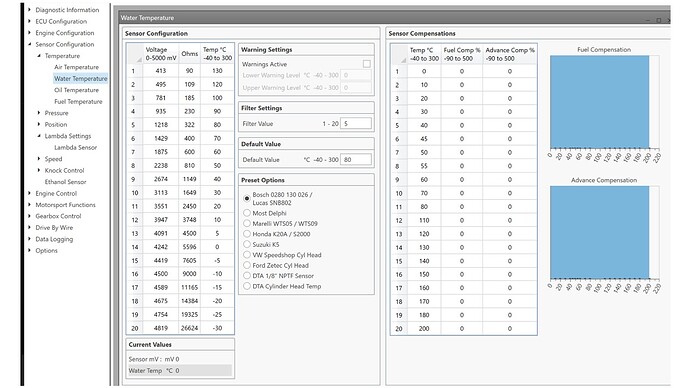Viewport: 690px width, 388px height.
Task: Click voltage cell 413 in row 1
Action: point(161,70)
